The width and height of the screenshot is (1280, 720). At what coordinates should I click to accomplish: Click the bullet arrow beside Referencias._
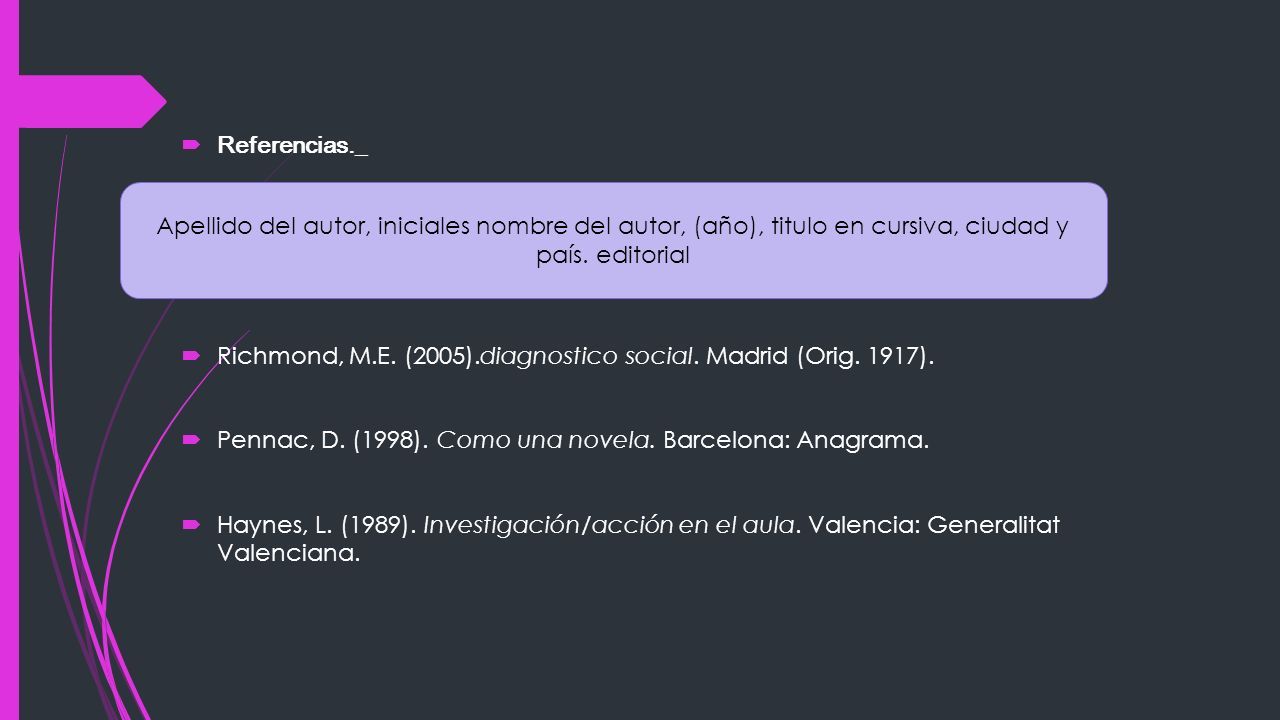point(190,145)
